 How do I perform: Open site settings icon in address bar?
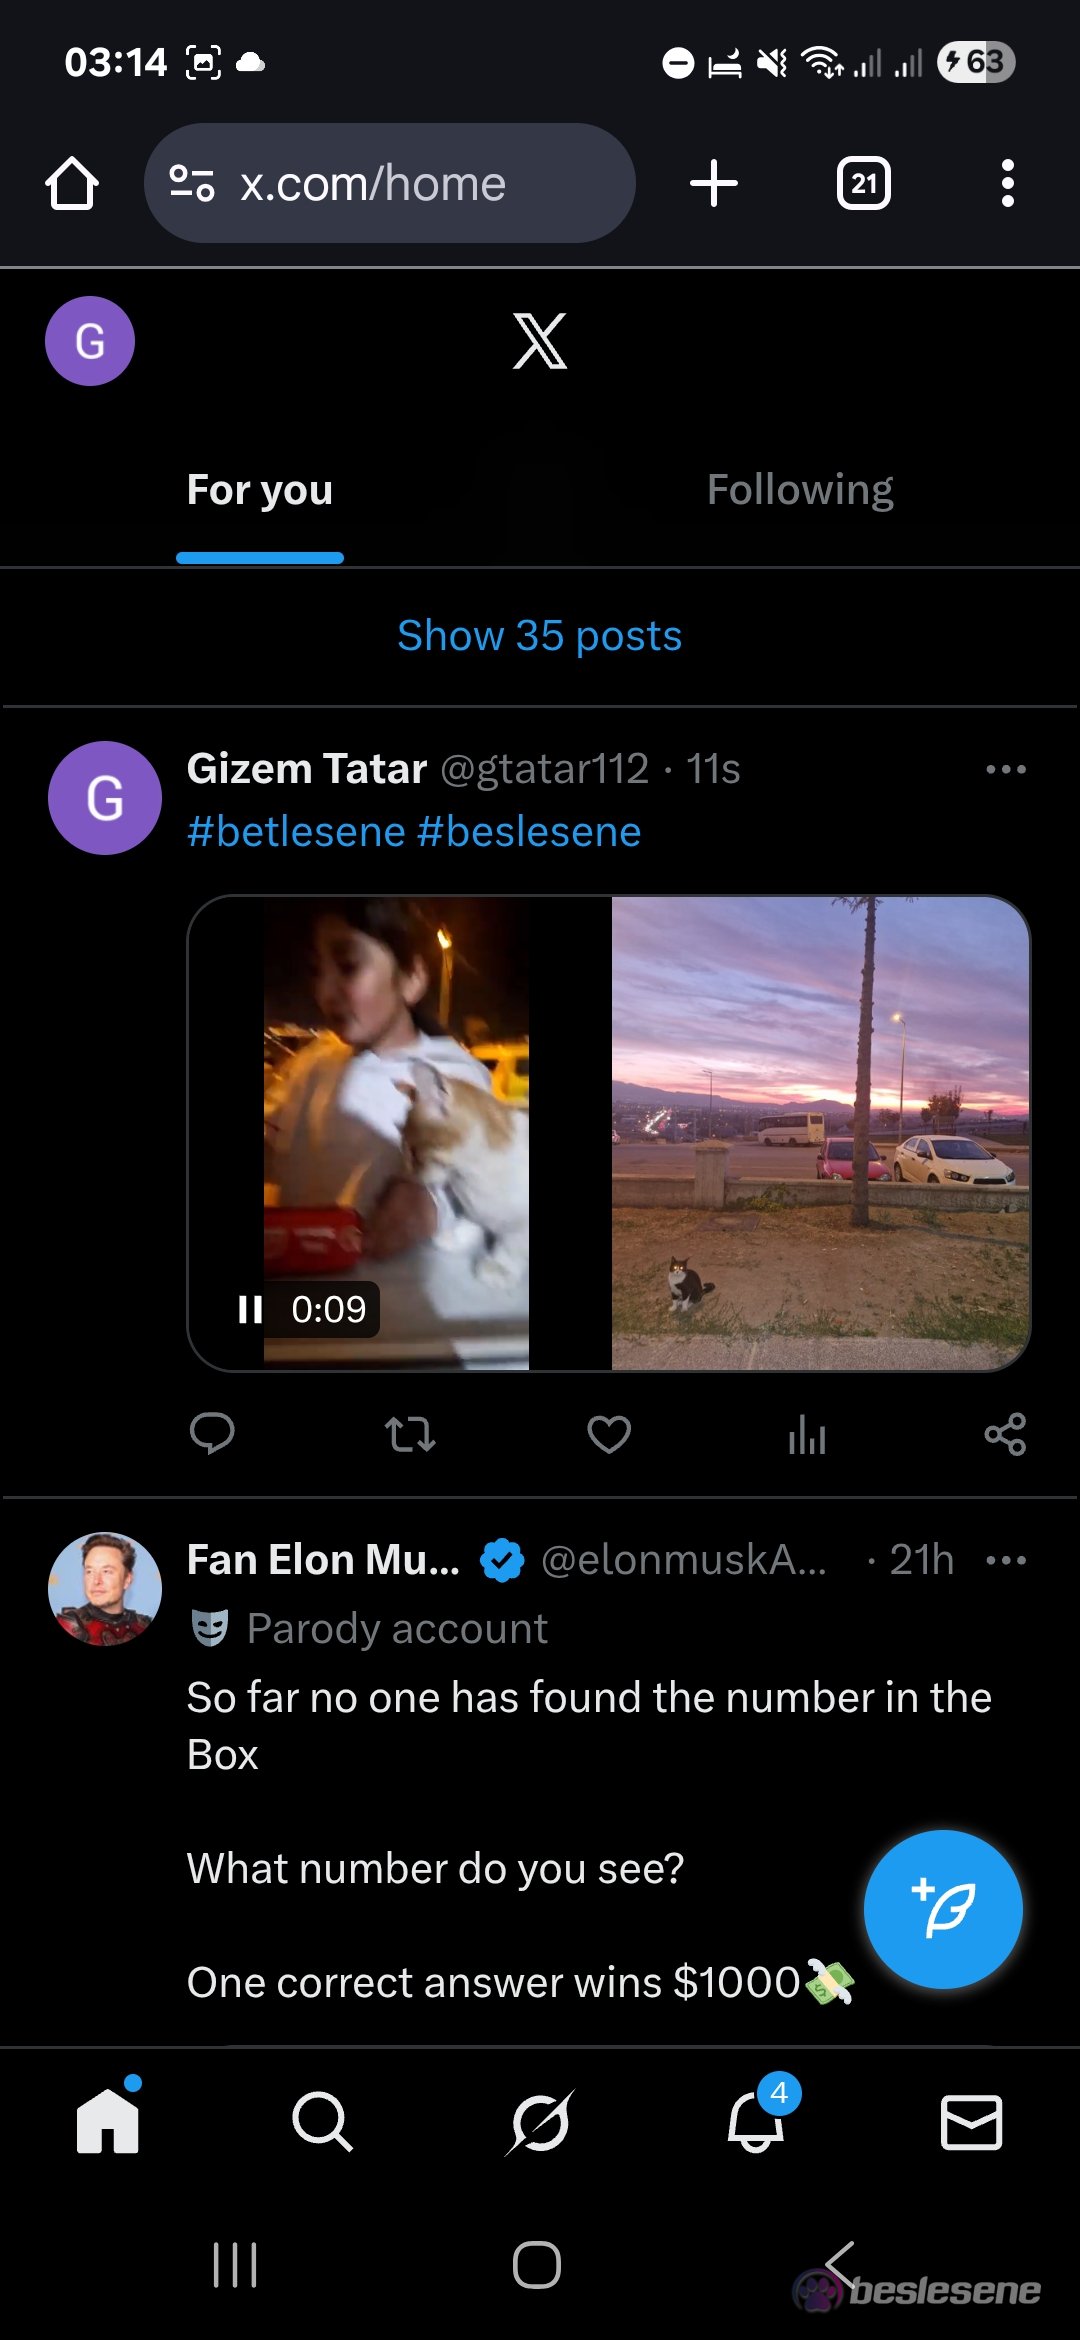(192, 184)
